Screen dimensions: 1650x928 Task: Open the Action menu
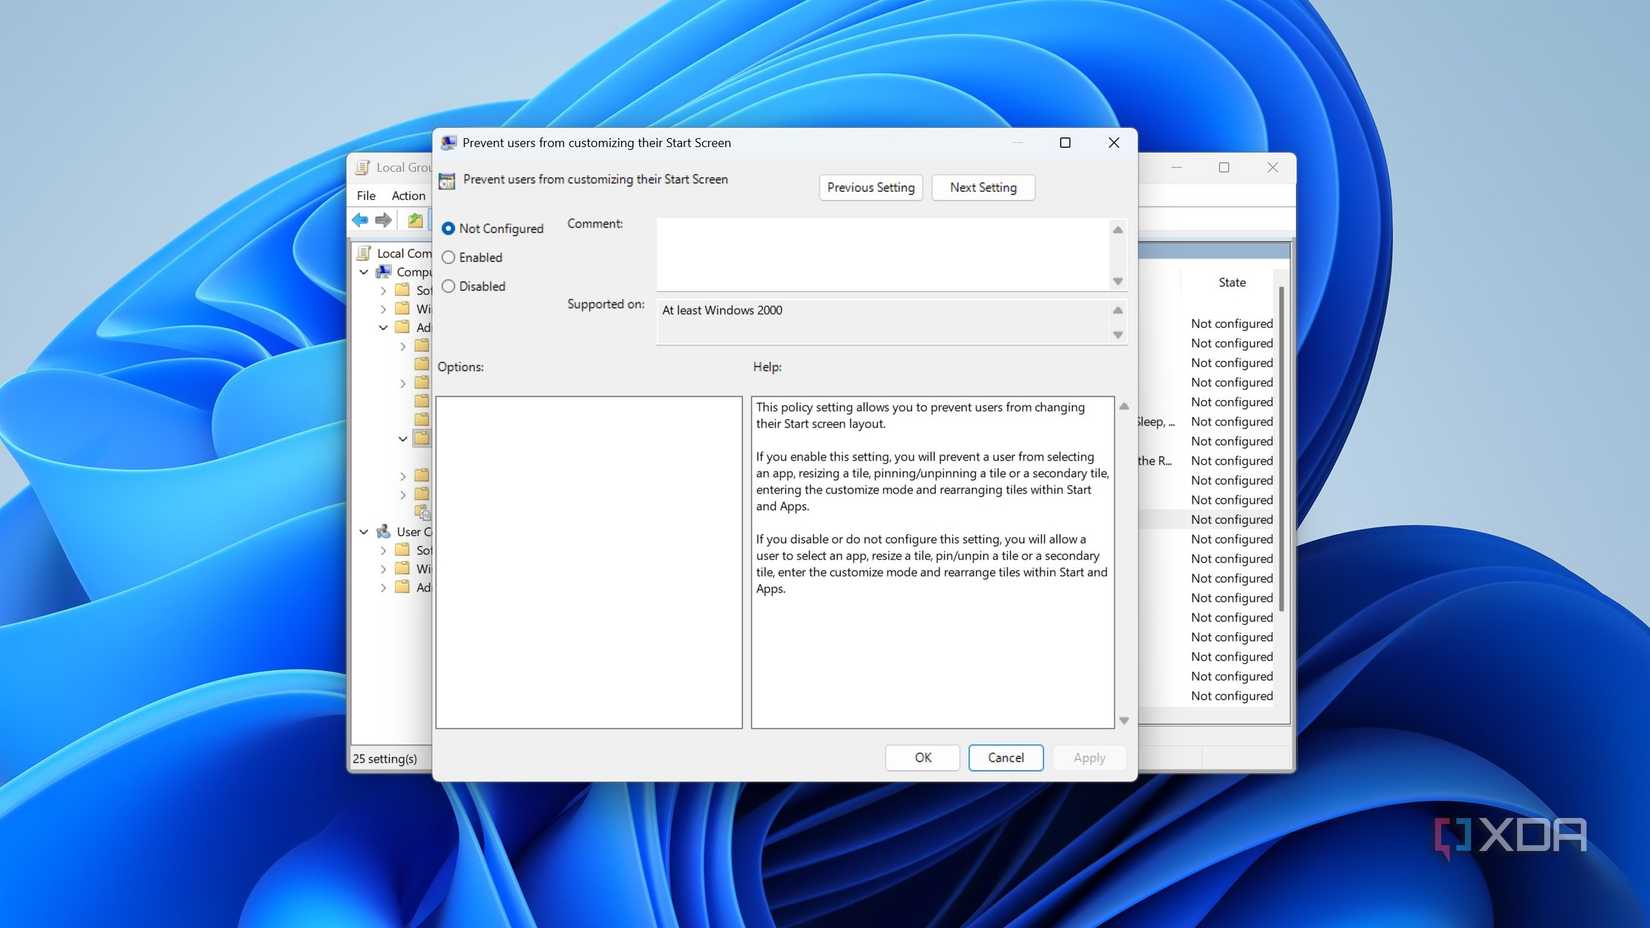(408, 196)
